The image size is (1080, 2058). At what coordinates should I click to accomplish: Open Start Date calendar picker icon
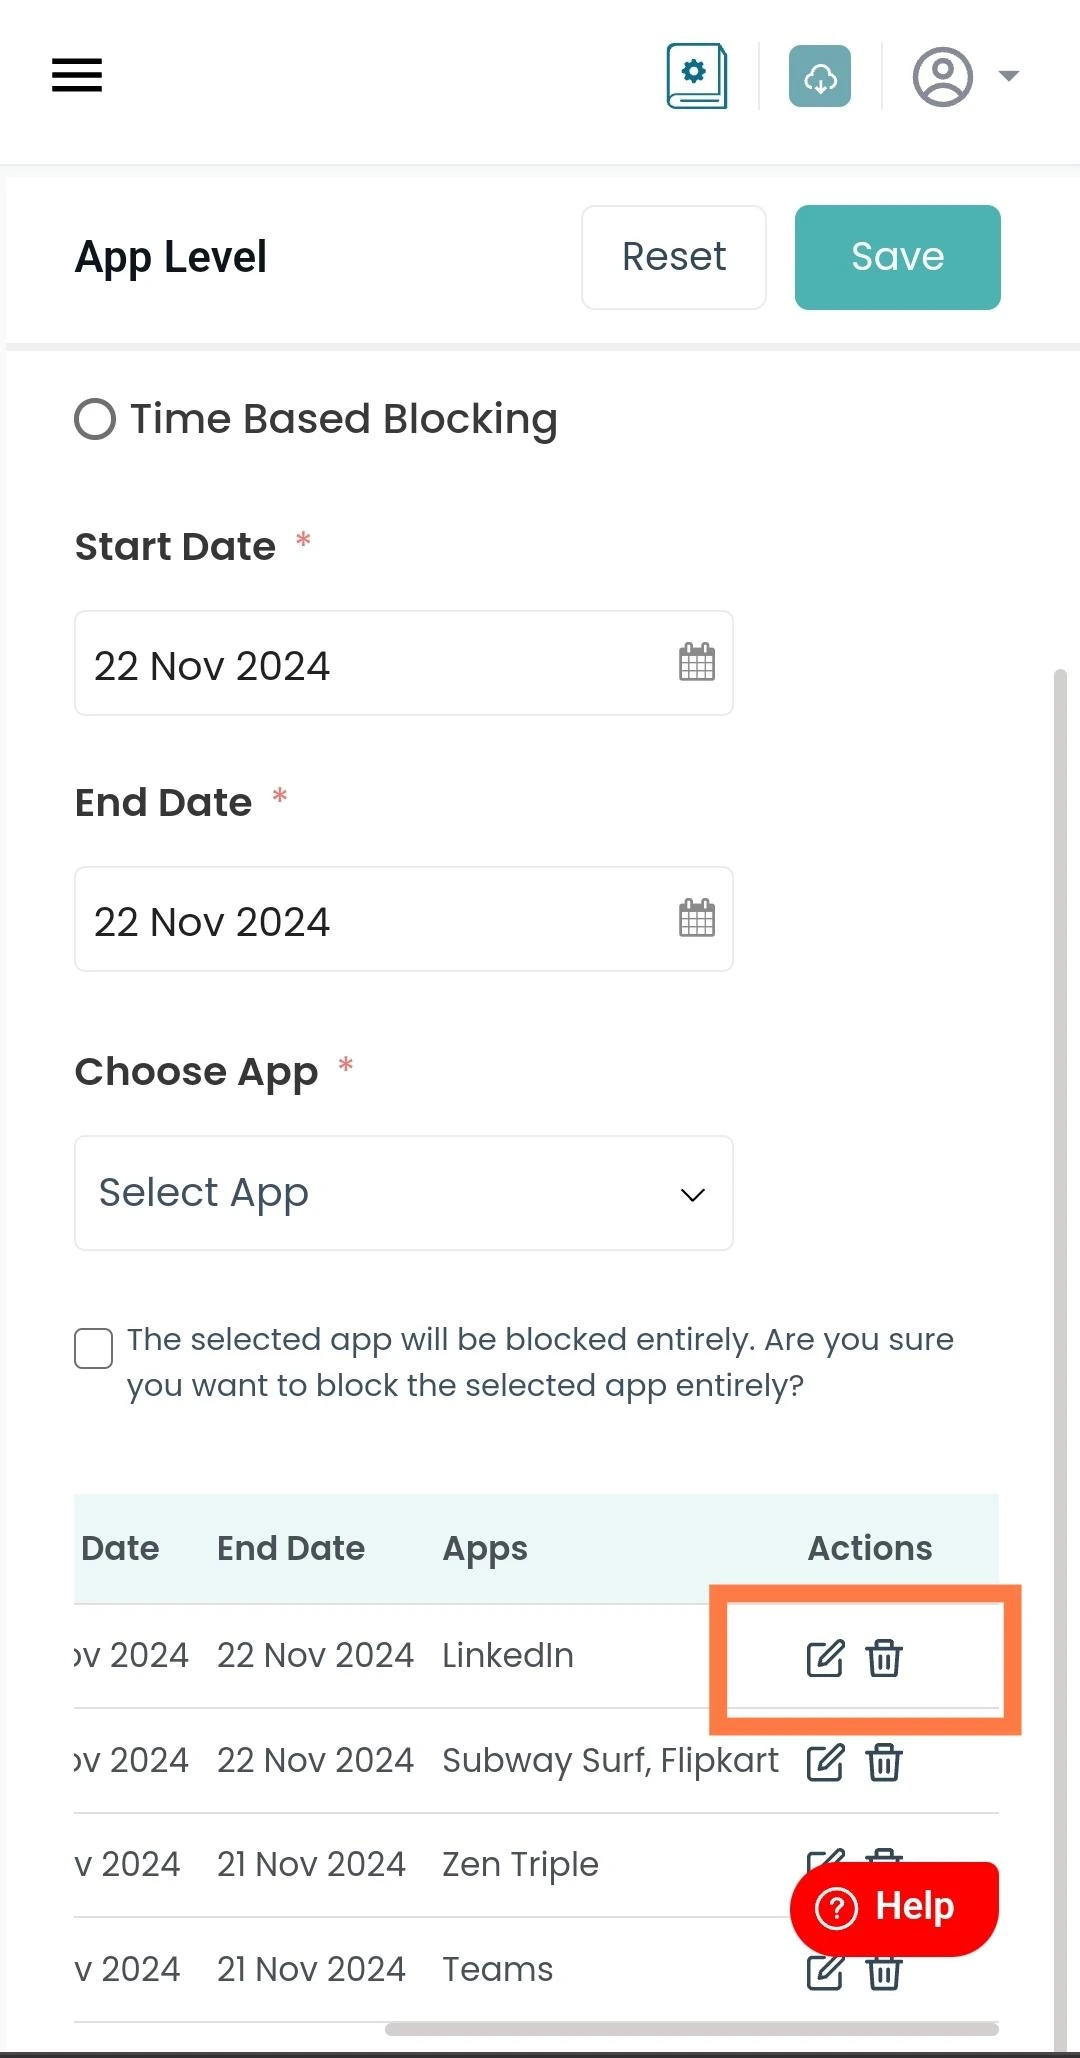tap(697, 662)
